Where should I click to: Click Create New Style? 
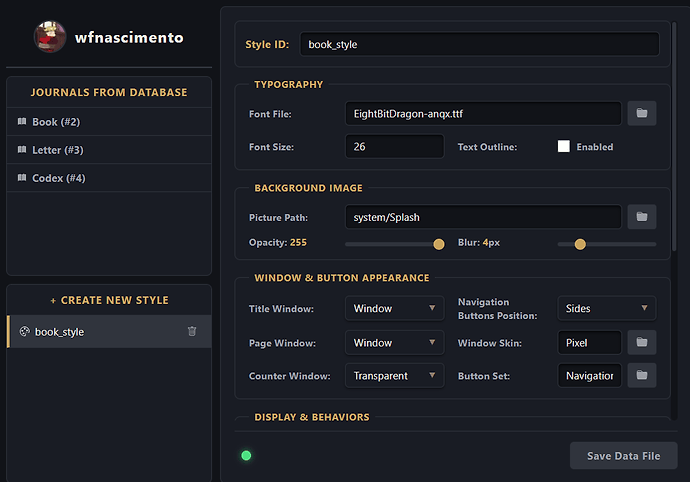point(109,300)
